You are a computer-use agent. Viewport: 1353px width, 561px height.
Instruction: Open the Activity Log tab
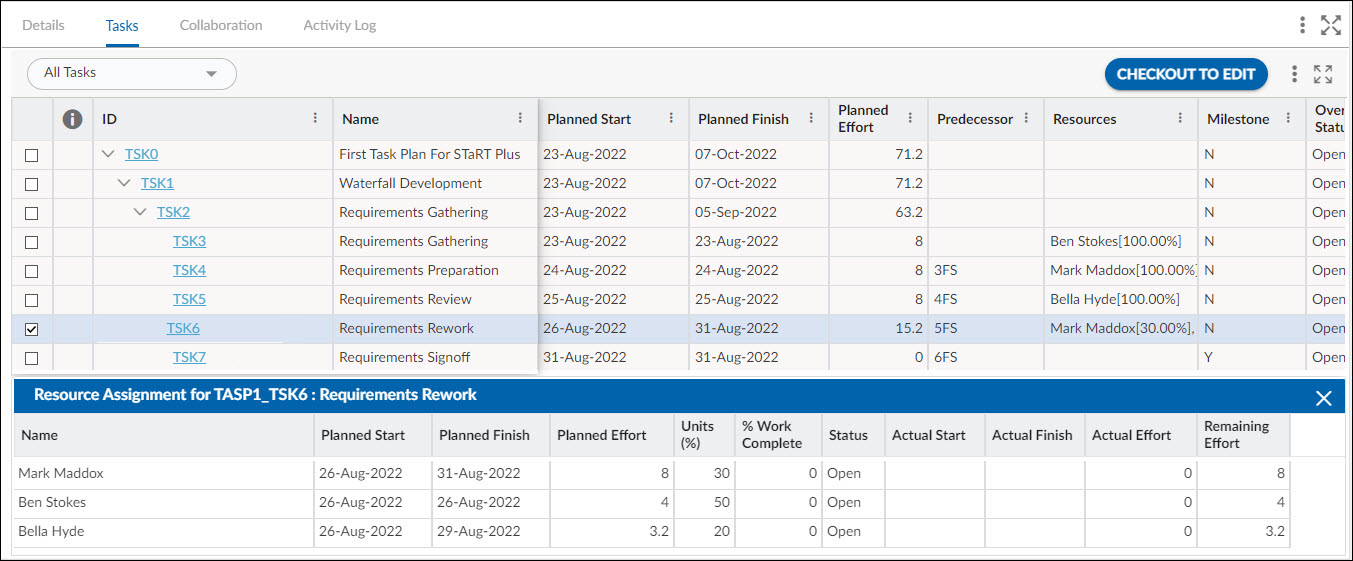[x=339, y=25]
